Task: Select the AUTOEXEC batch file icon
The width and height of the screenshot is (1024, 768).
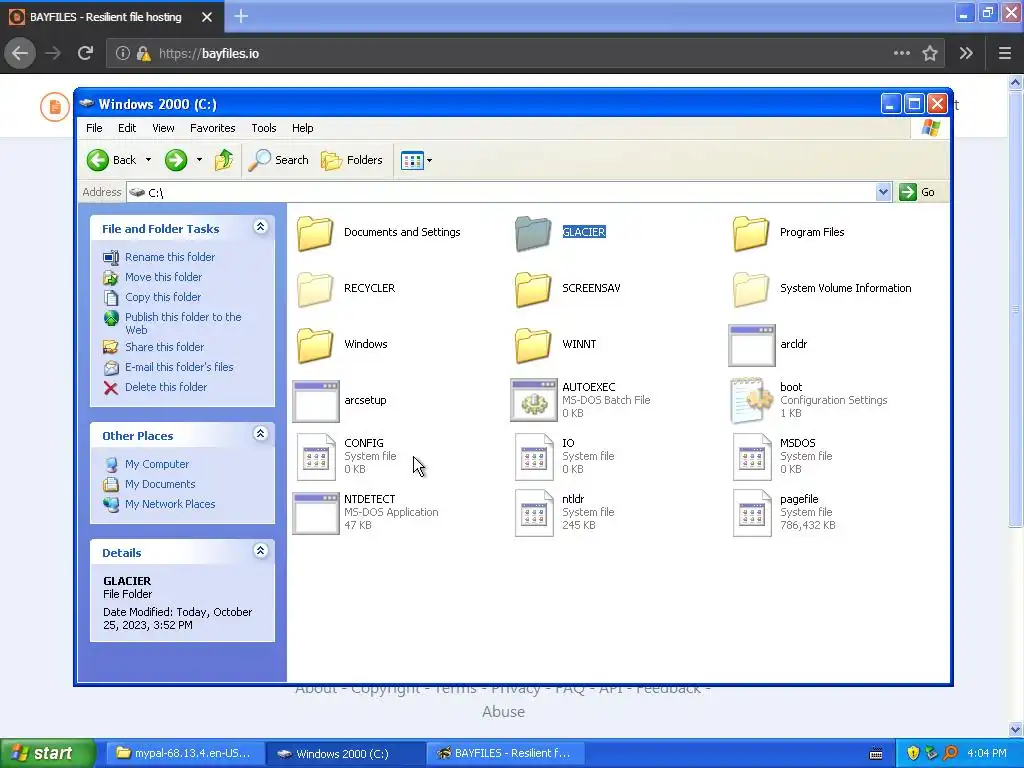Action: (534, 400)
